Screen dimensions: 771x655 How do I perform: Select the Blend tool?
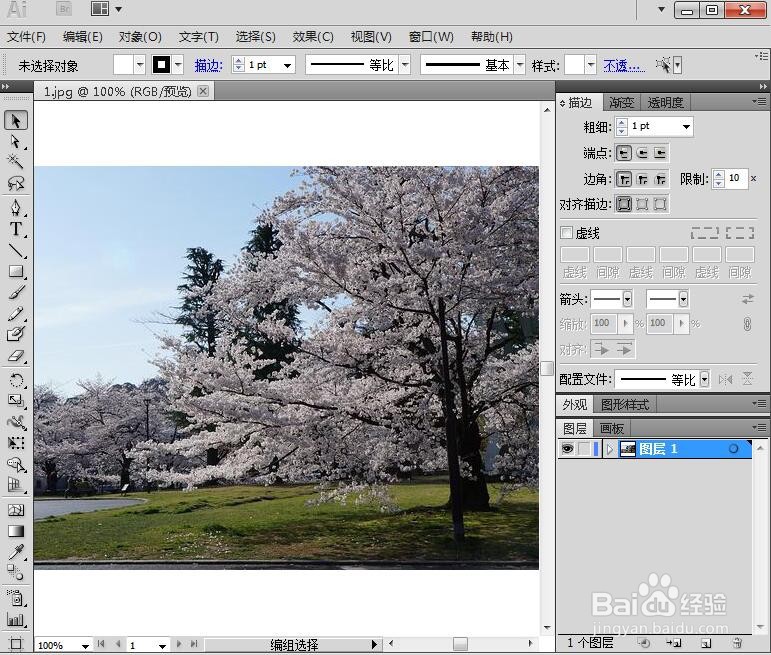coord(16,573)
